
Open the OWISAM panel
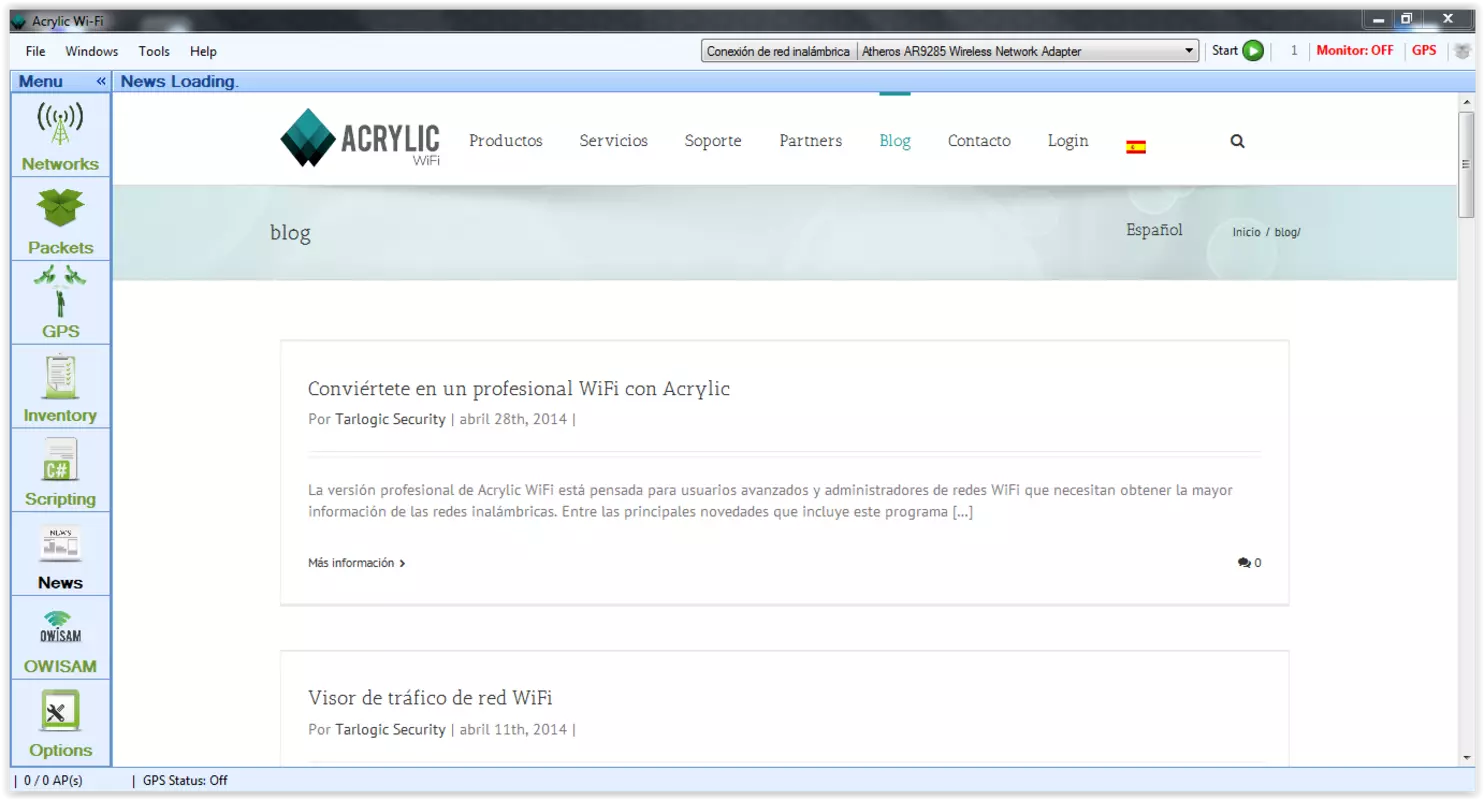point(60,638)
